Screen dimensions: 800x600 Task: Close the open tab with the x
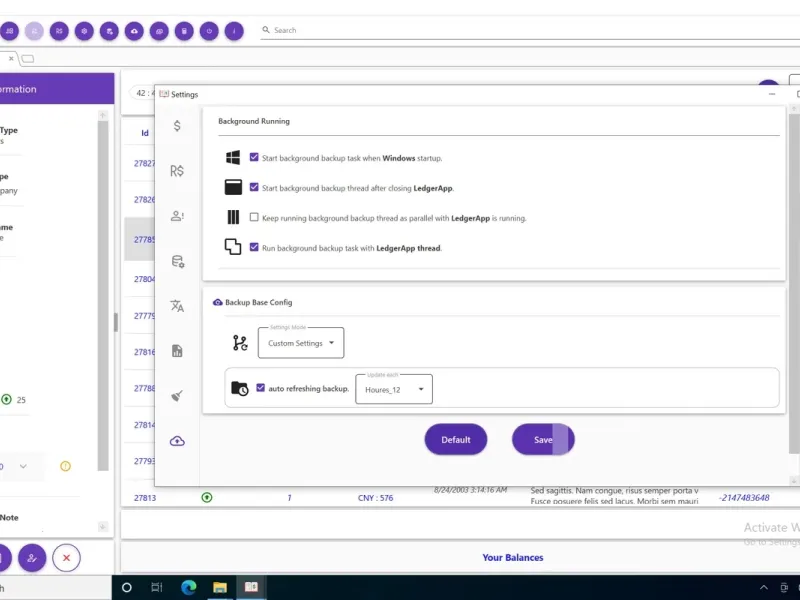(11, 58)
